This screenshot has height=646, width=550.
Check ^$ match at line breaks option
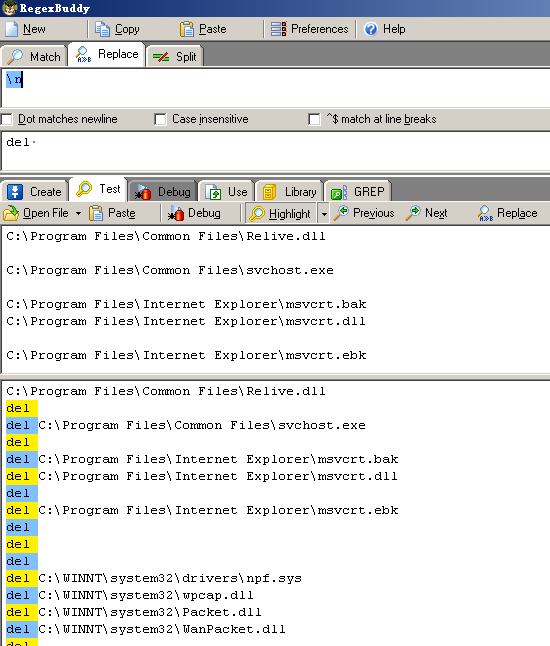point(314,119)
